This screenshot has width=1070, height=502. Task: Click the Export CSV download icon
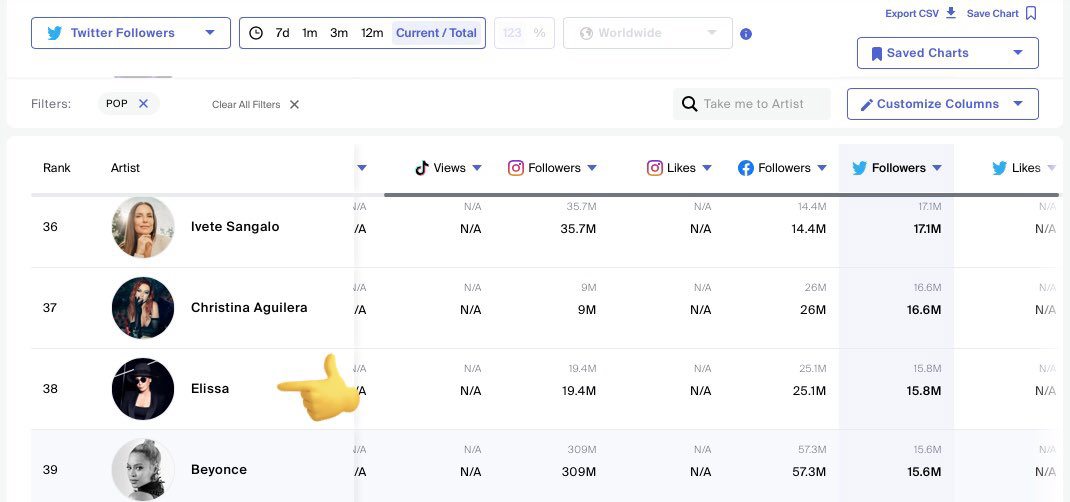(951, 13)
